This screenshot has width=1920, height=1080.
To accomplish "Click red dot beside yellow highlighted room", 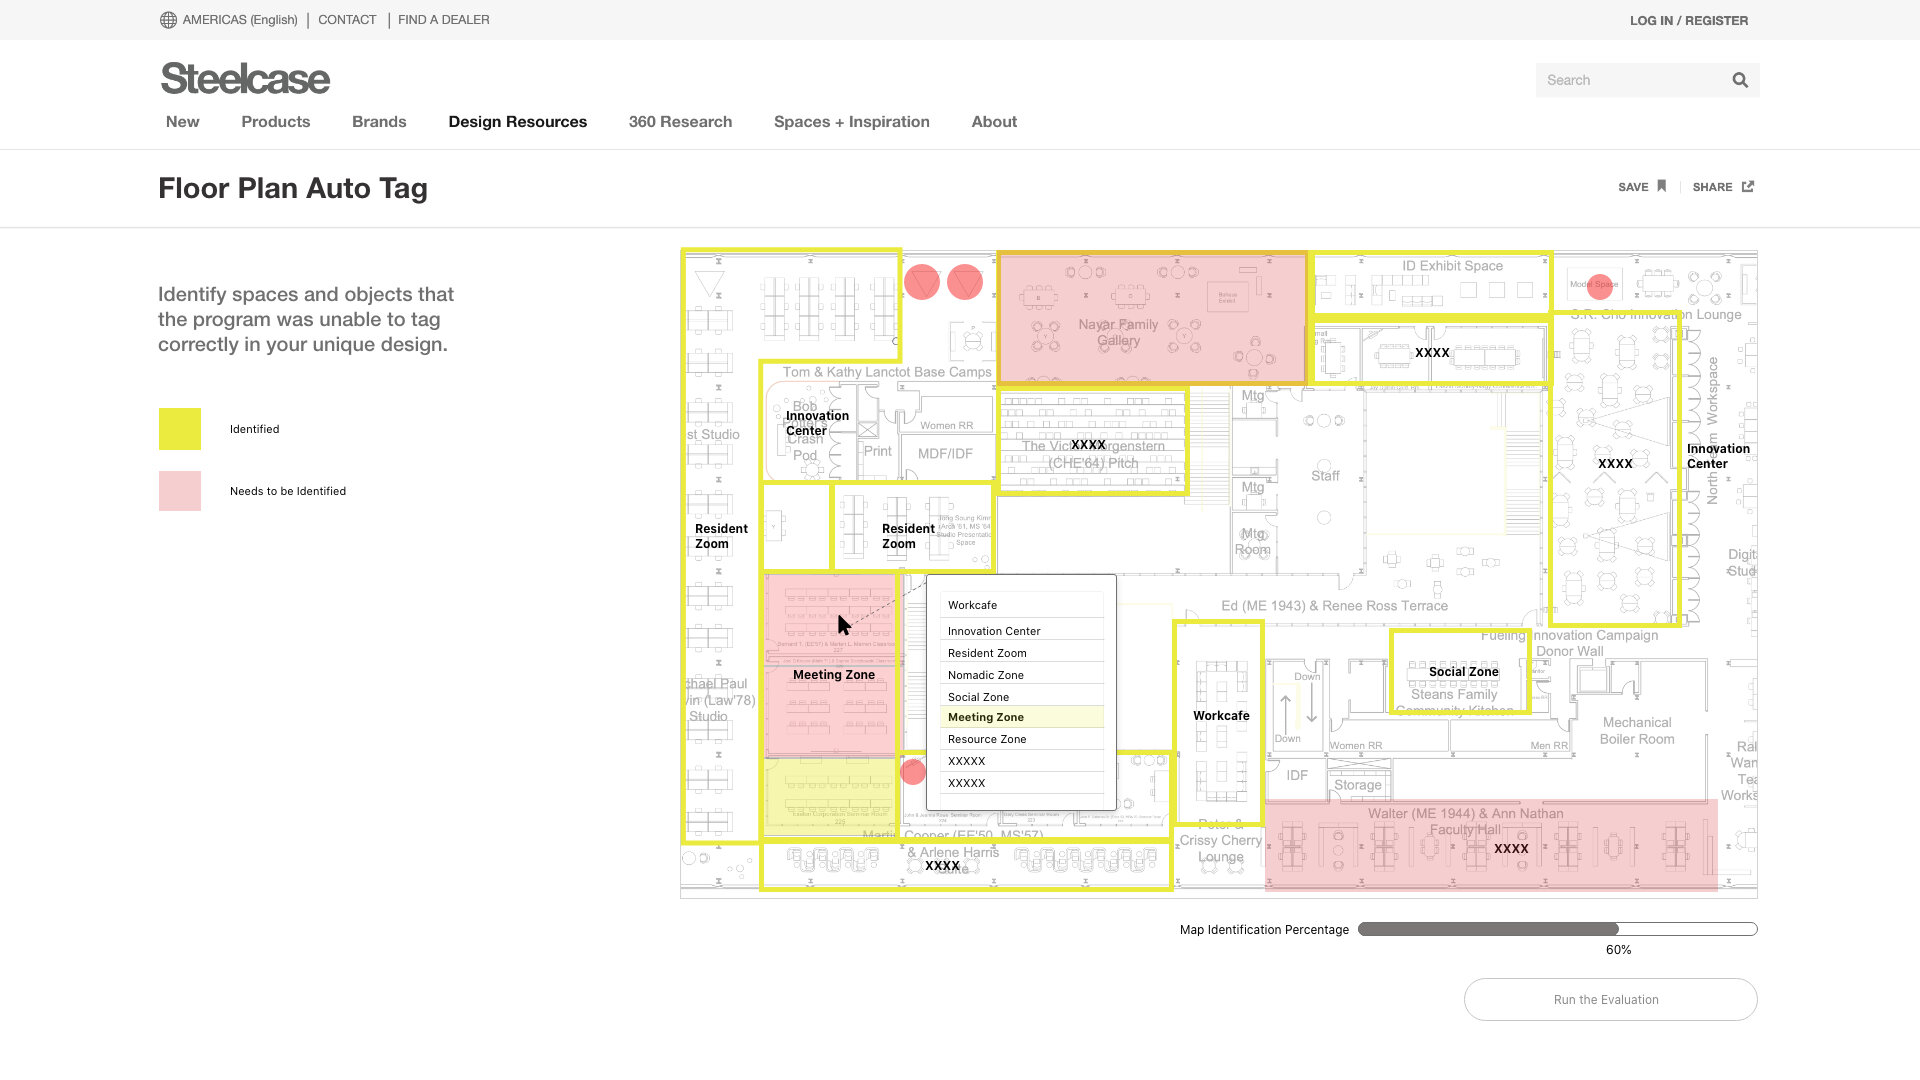I will coord(913,772).
